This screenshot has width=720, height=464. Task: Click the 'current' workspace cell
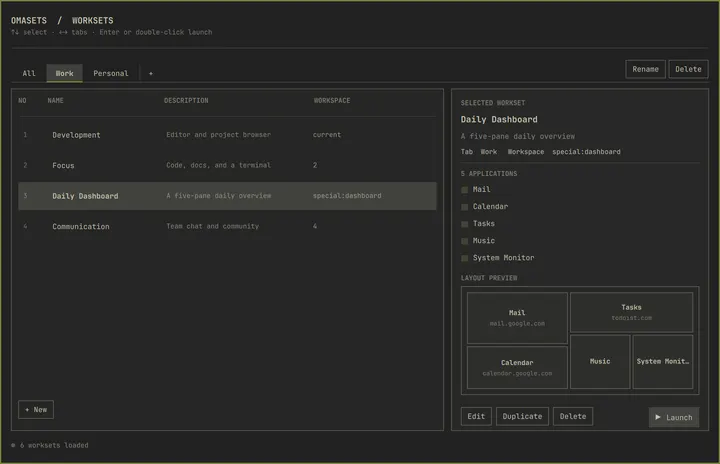pos(327,135)
